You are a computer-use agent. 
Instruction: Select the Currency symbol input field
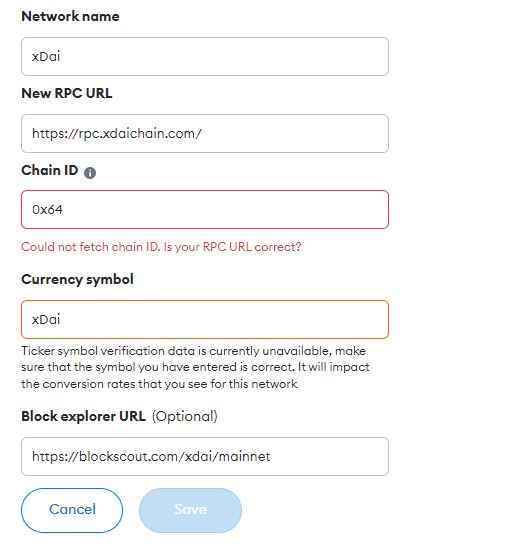click(205, 319)
